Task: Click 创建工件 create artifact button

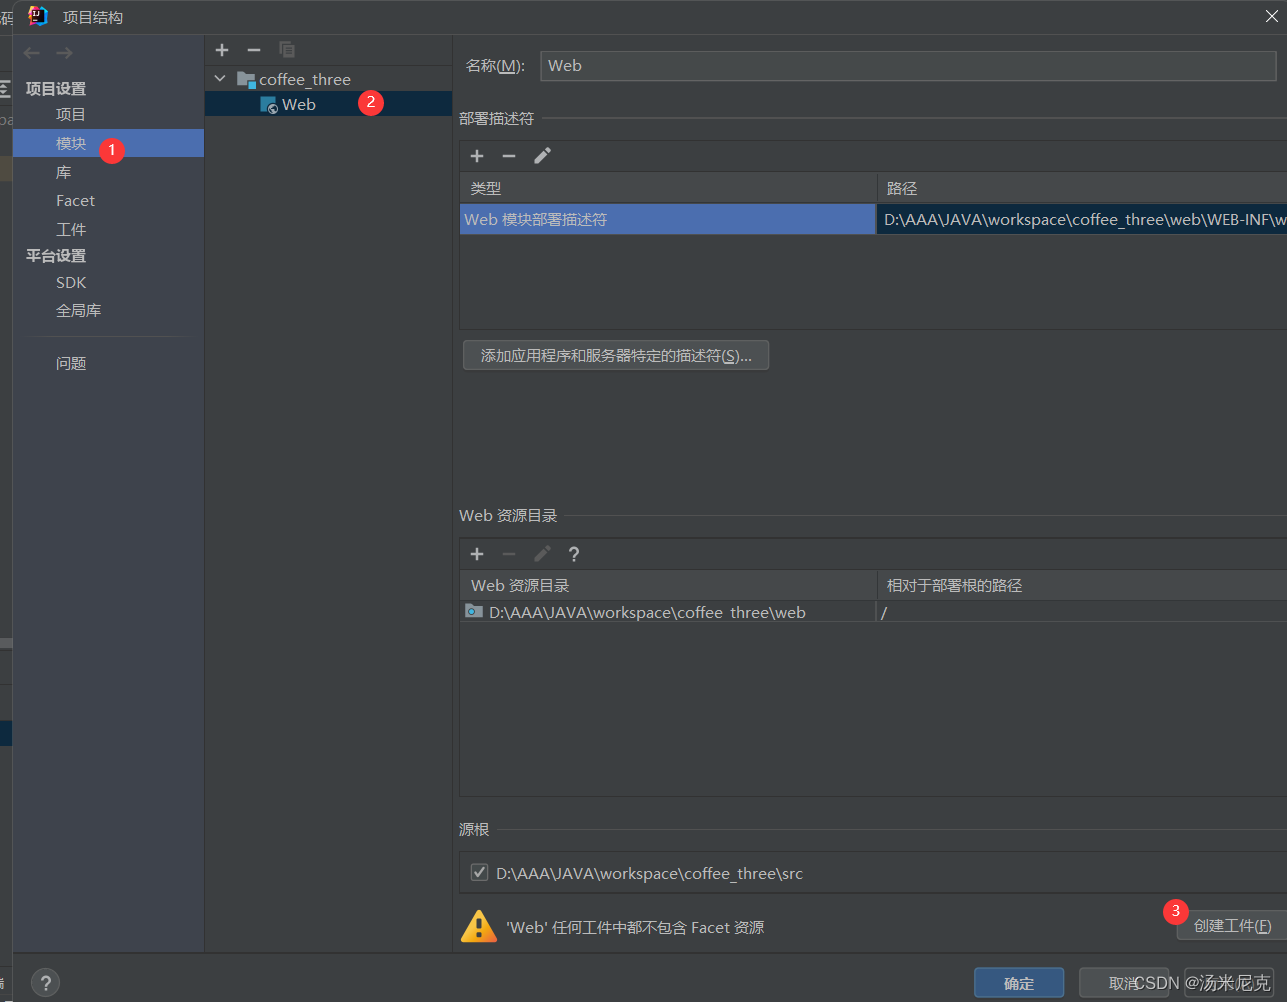Action: pyautogui.click(x=1232, y=926)
